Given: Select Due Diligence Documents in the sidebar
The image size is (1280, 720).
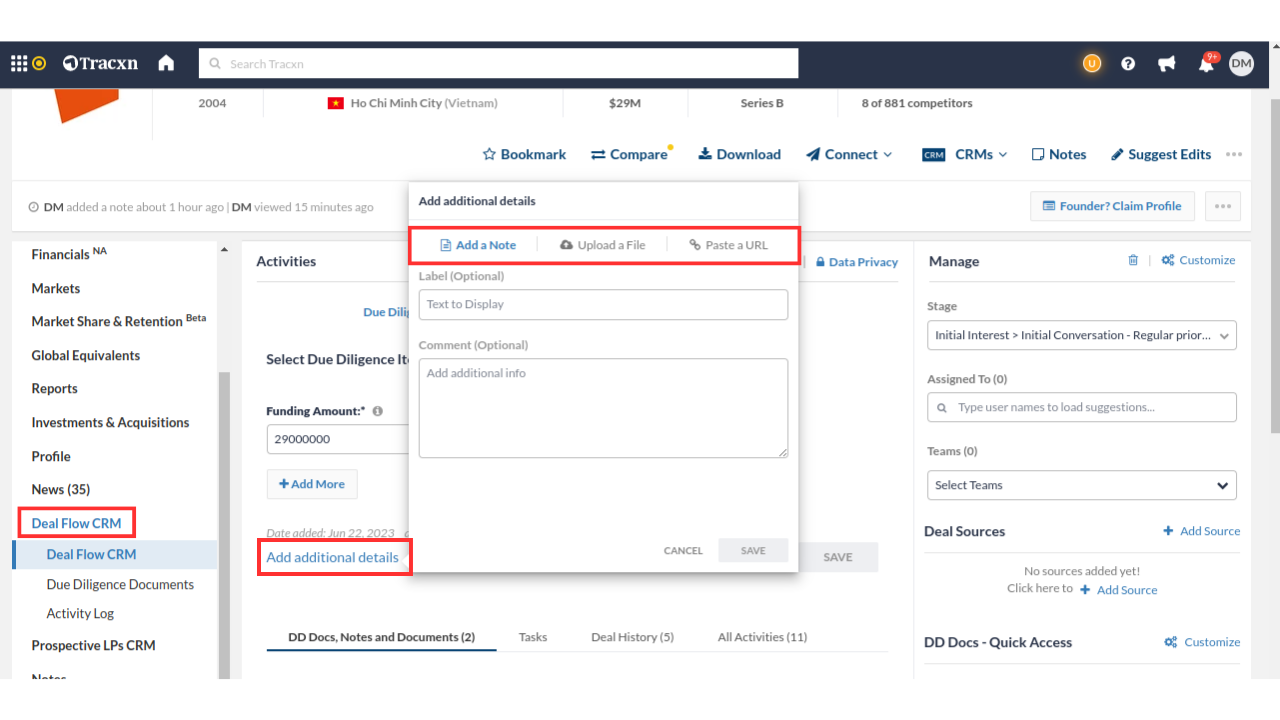Looking at the screenshot, I should [120, 584].
